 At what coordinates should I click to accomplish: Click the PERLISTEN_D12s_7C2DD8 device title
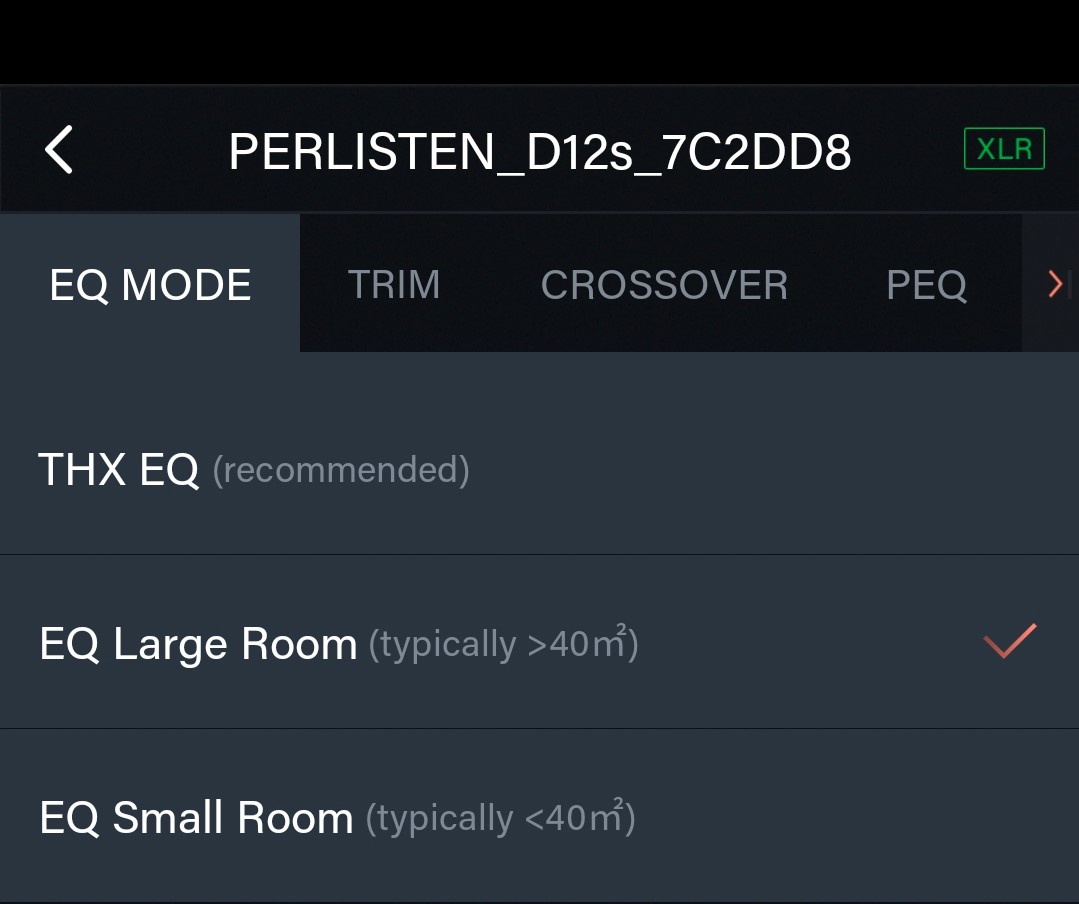tap(539, 152)
